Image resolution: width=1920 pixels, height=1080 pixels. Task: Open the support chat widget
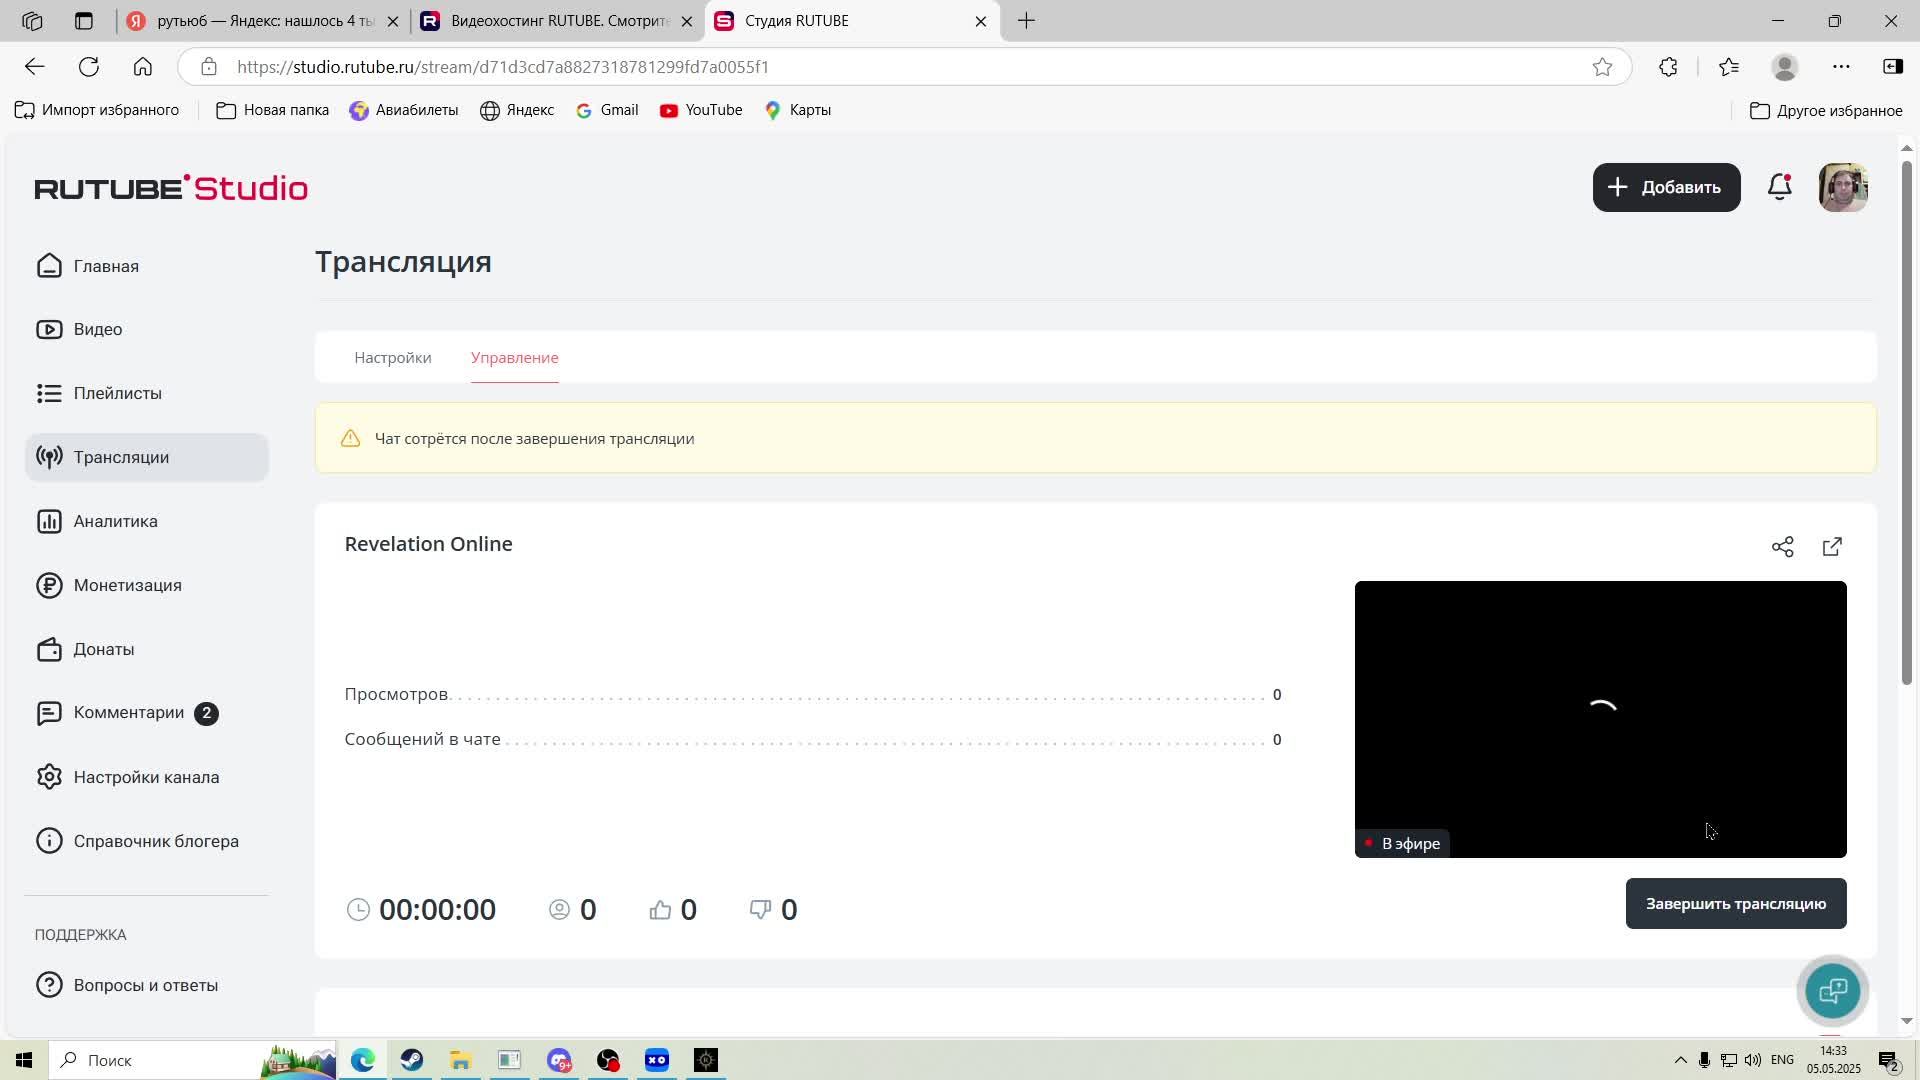(1832, 991)
